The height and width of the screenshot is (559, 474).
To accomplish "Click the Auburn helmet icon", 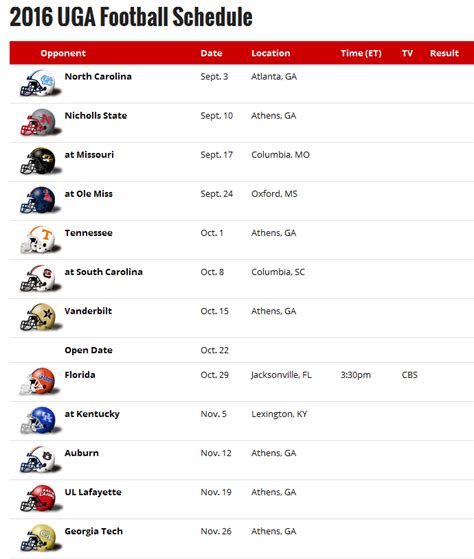I will [40, 460].
